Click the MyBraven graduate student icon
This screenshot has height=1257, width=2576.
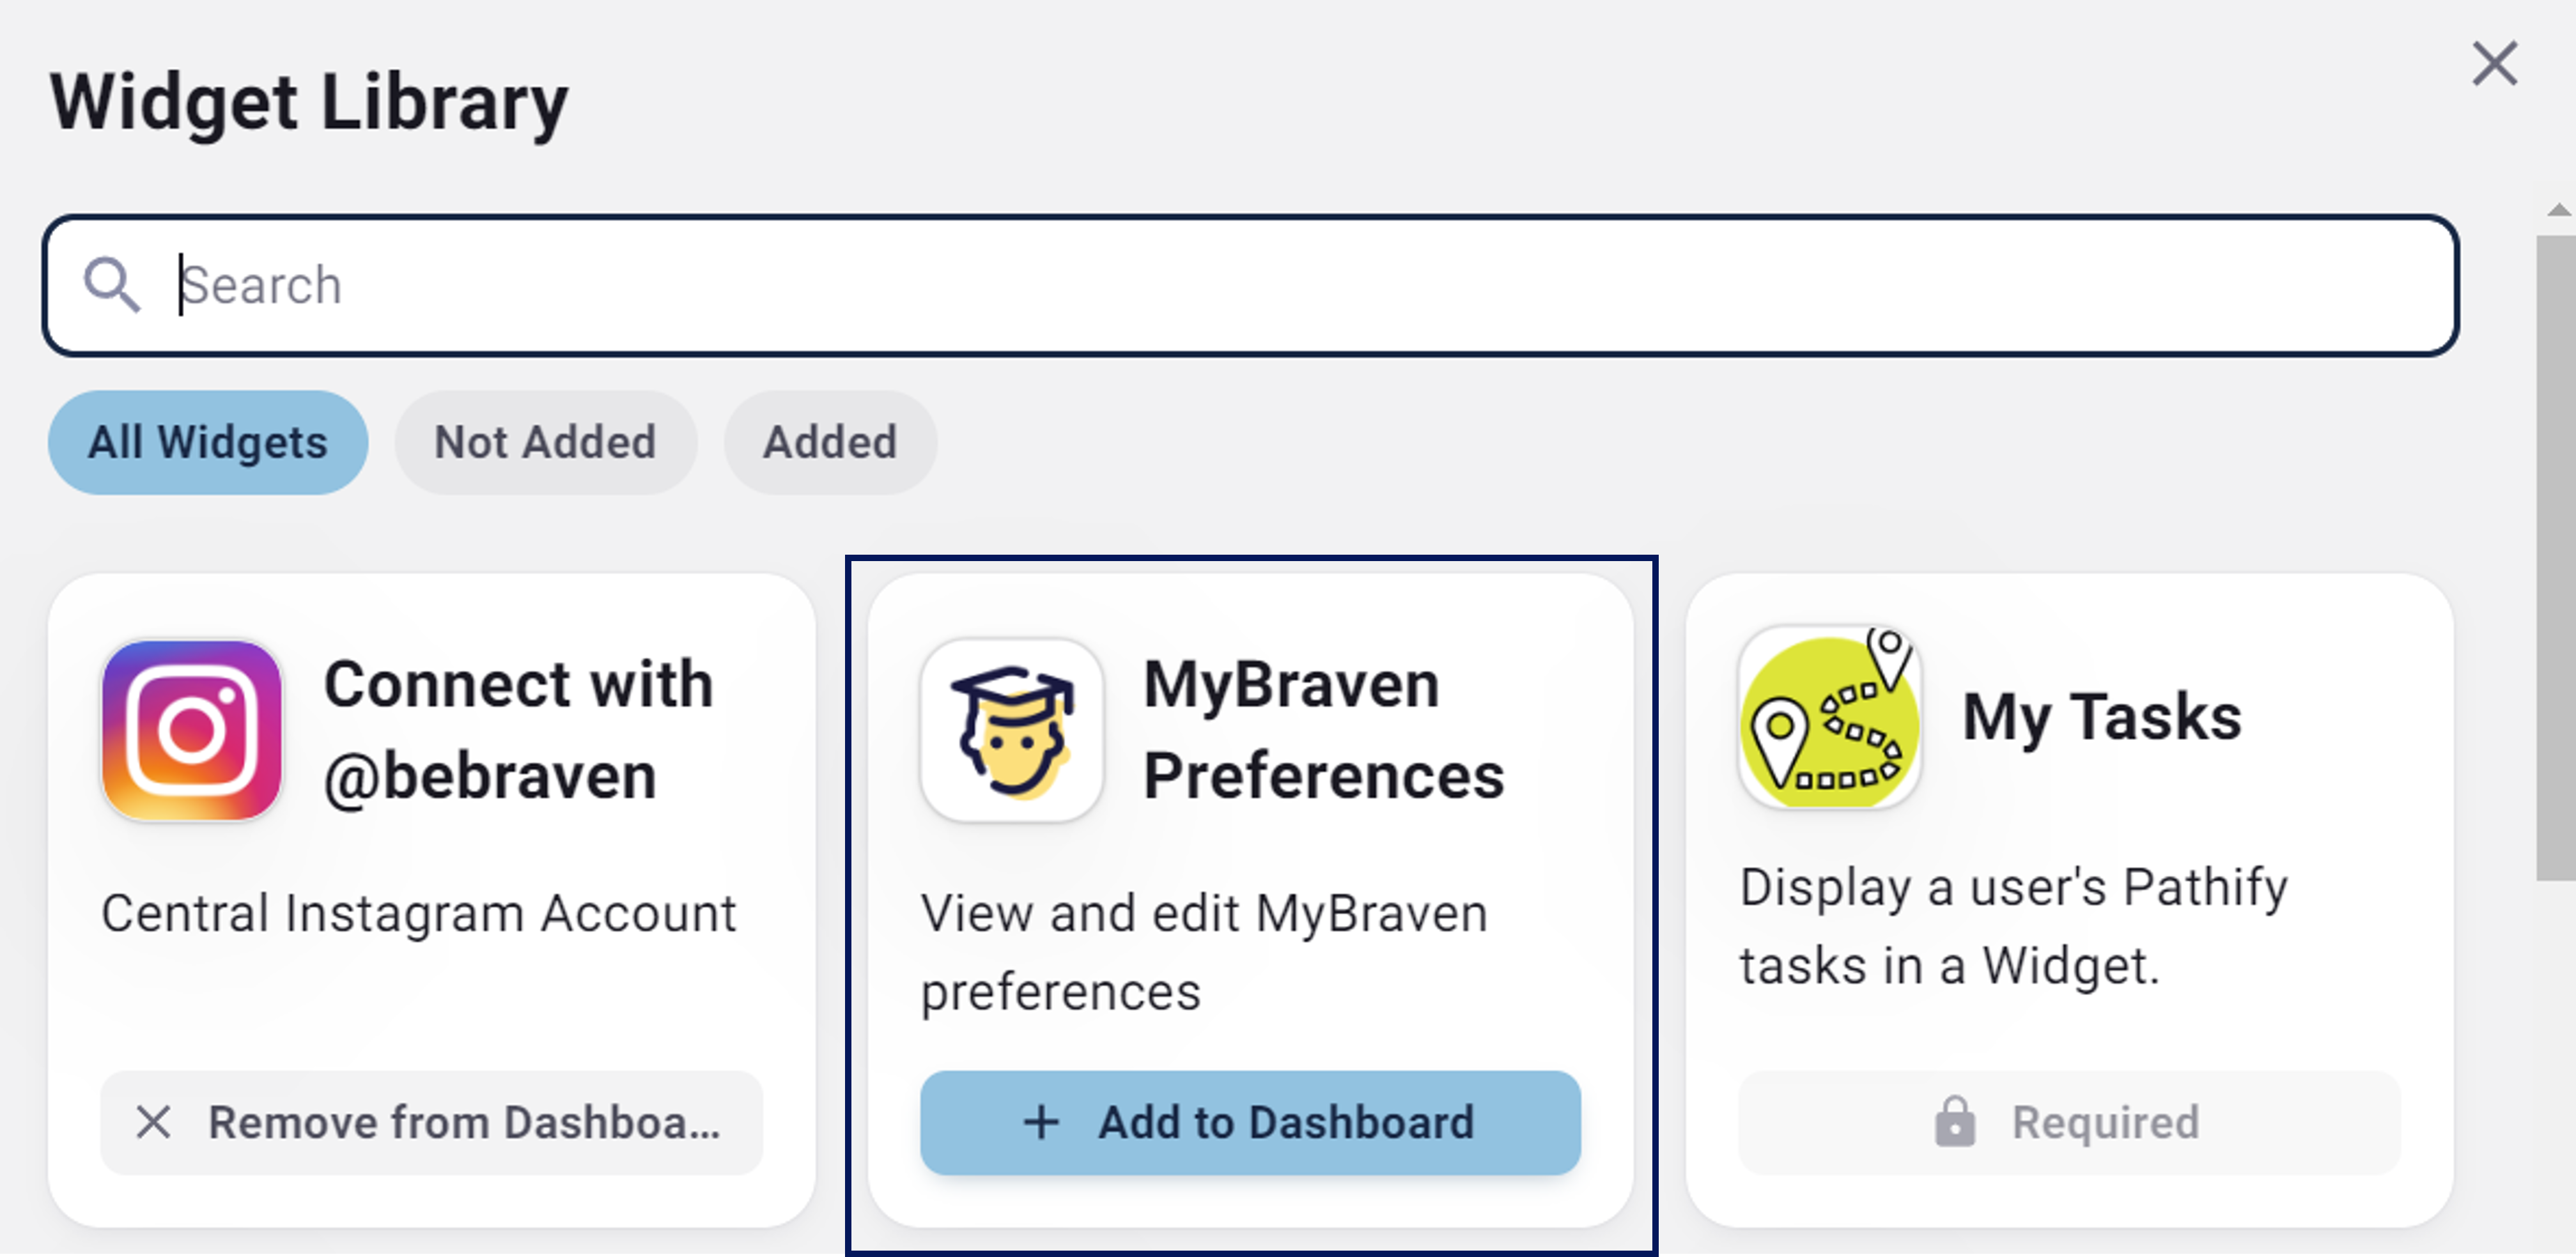[1012, 731]
